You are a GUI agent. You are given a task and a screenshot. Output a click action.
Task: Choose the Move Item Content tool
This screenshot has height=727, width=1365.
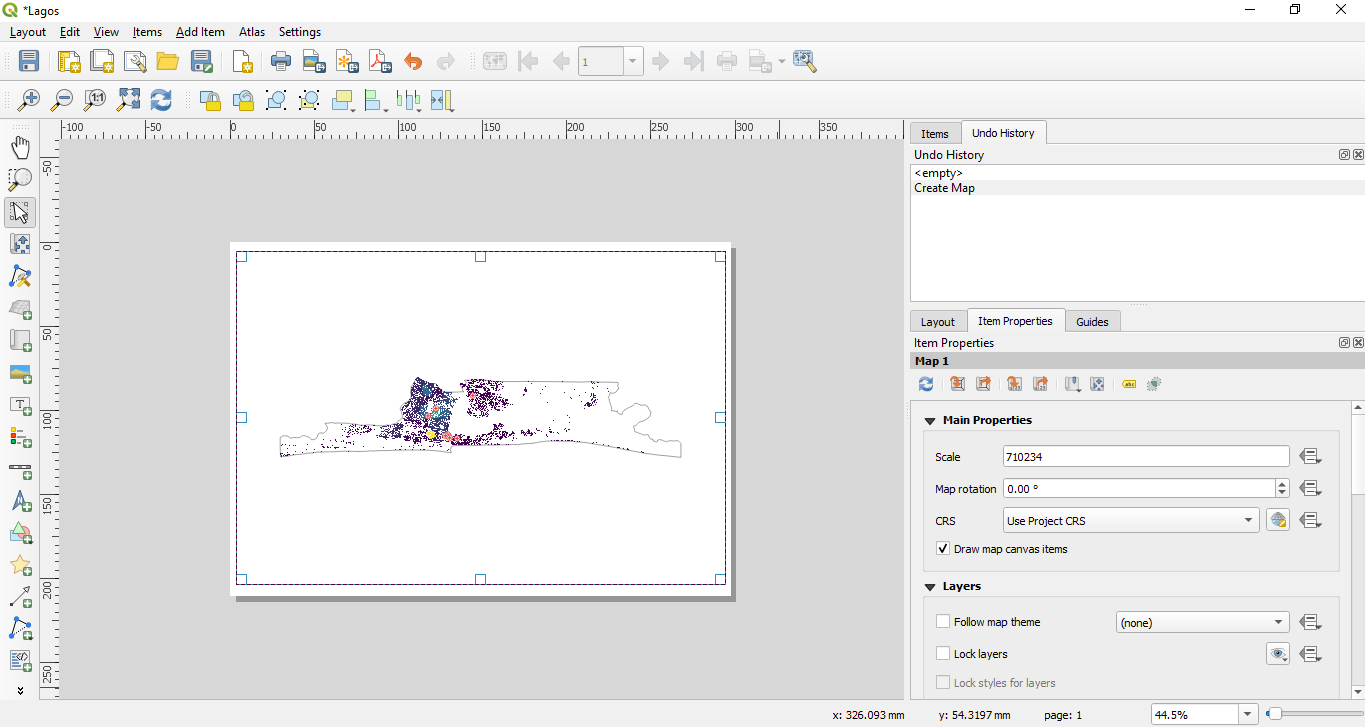(20, 244)
